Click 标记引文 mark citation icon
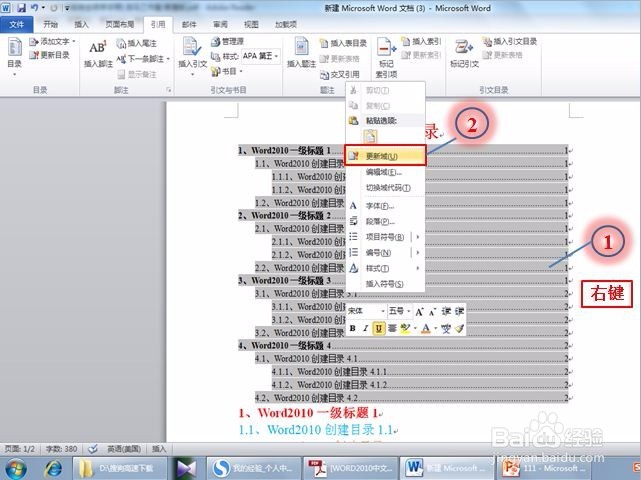 pyautogui.click(x=464, y=47)
